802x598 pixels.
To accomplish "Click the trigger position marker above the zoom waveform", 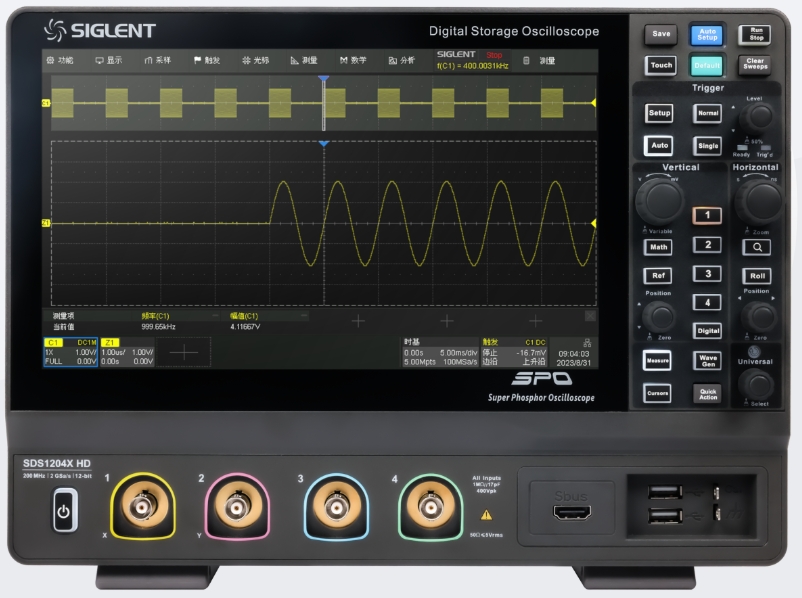I will click(323, 144).
